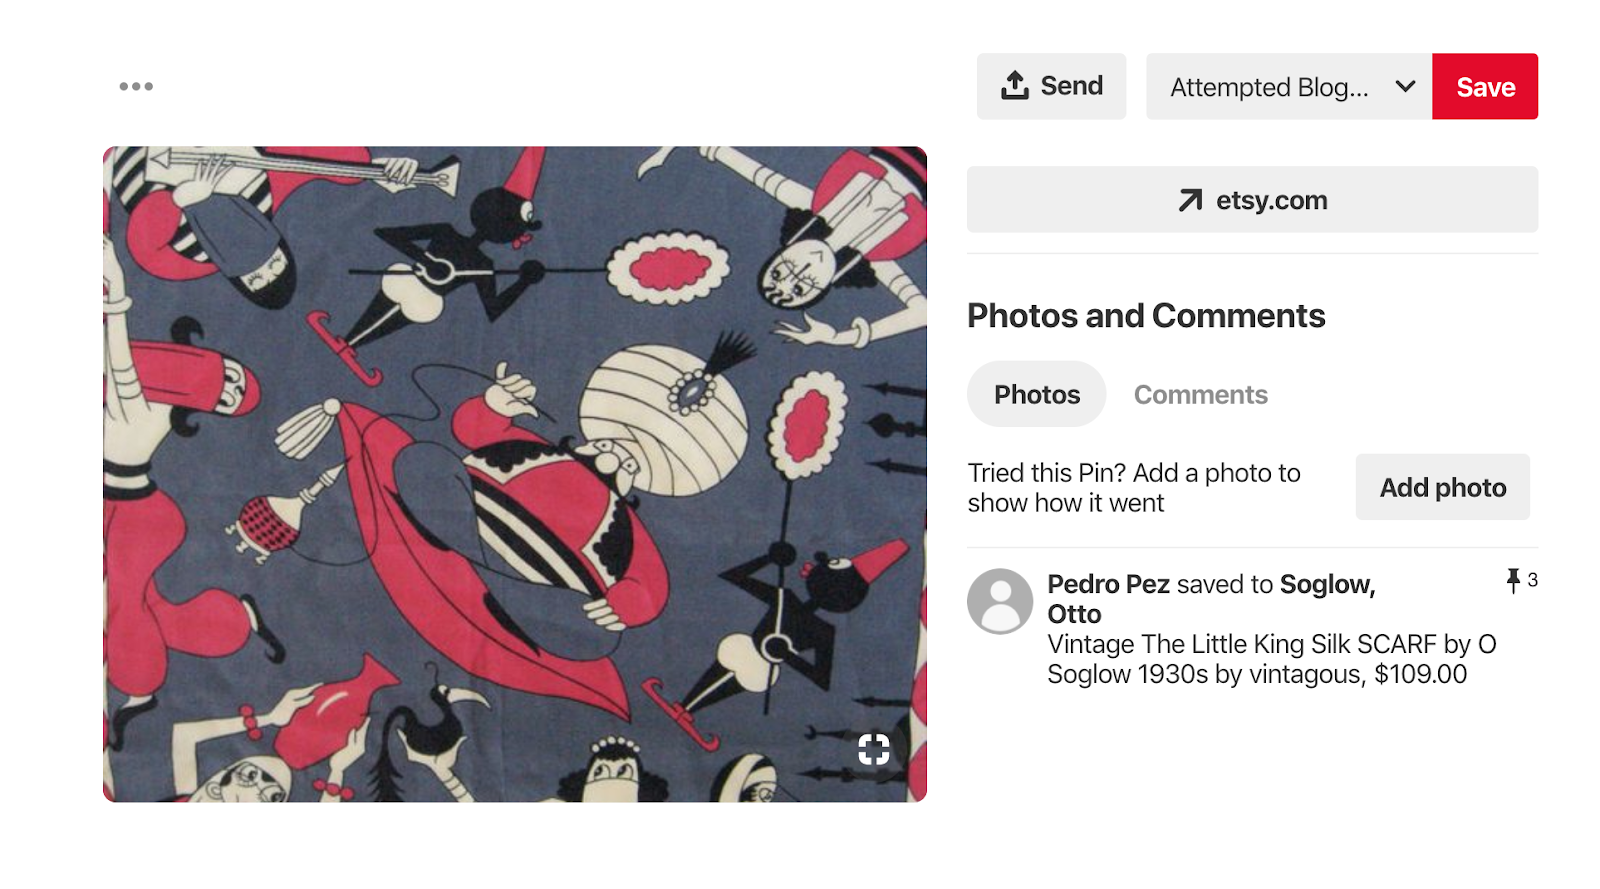Image resolution: width=1600 pixels, height=889 pixels.
Task: Expand the board chevron next to Attempted Blog
Action: (x=1405, y=86)
